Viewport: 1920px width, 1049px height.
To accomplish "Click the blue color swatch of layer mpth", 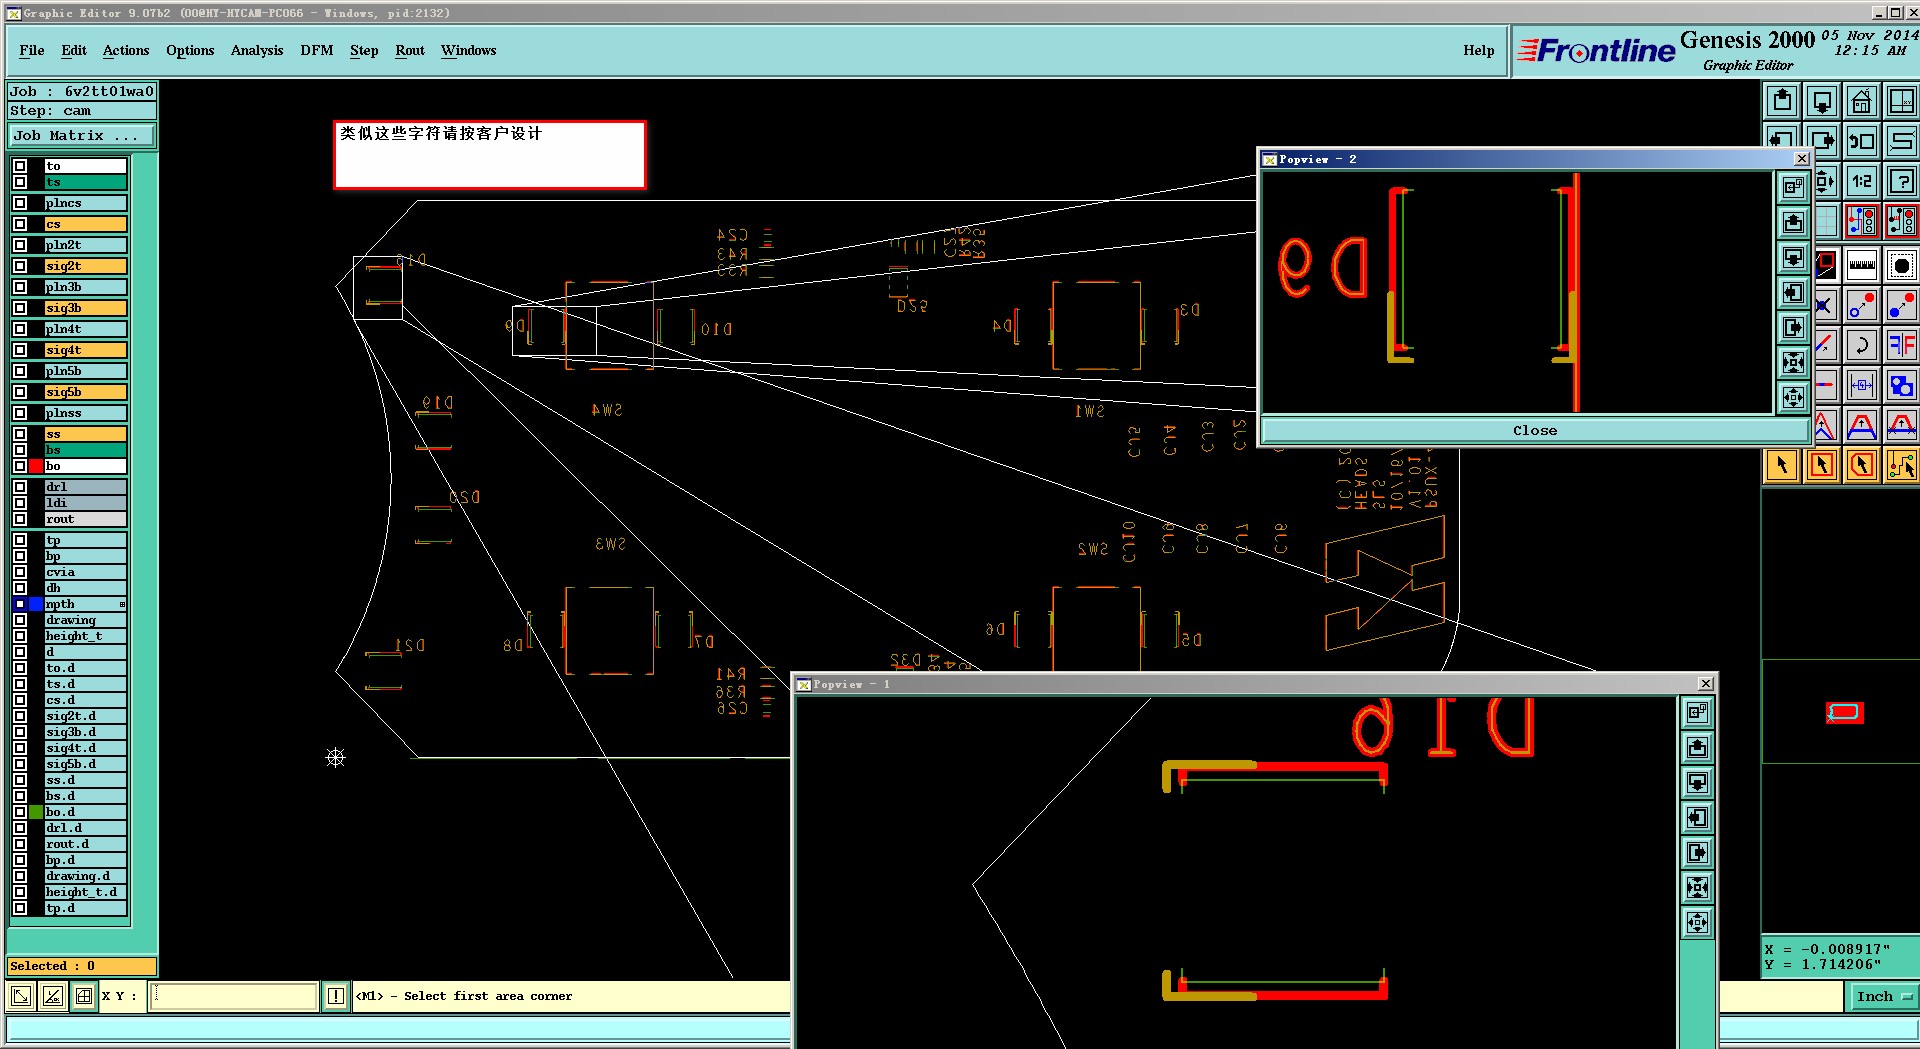I will pos(36,604).
